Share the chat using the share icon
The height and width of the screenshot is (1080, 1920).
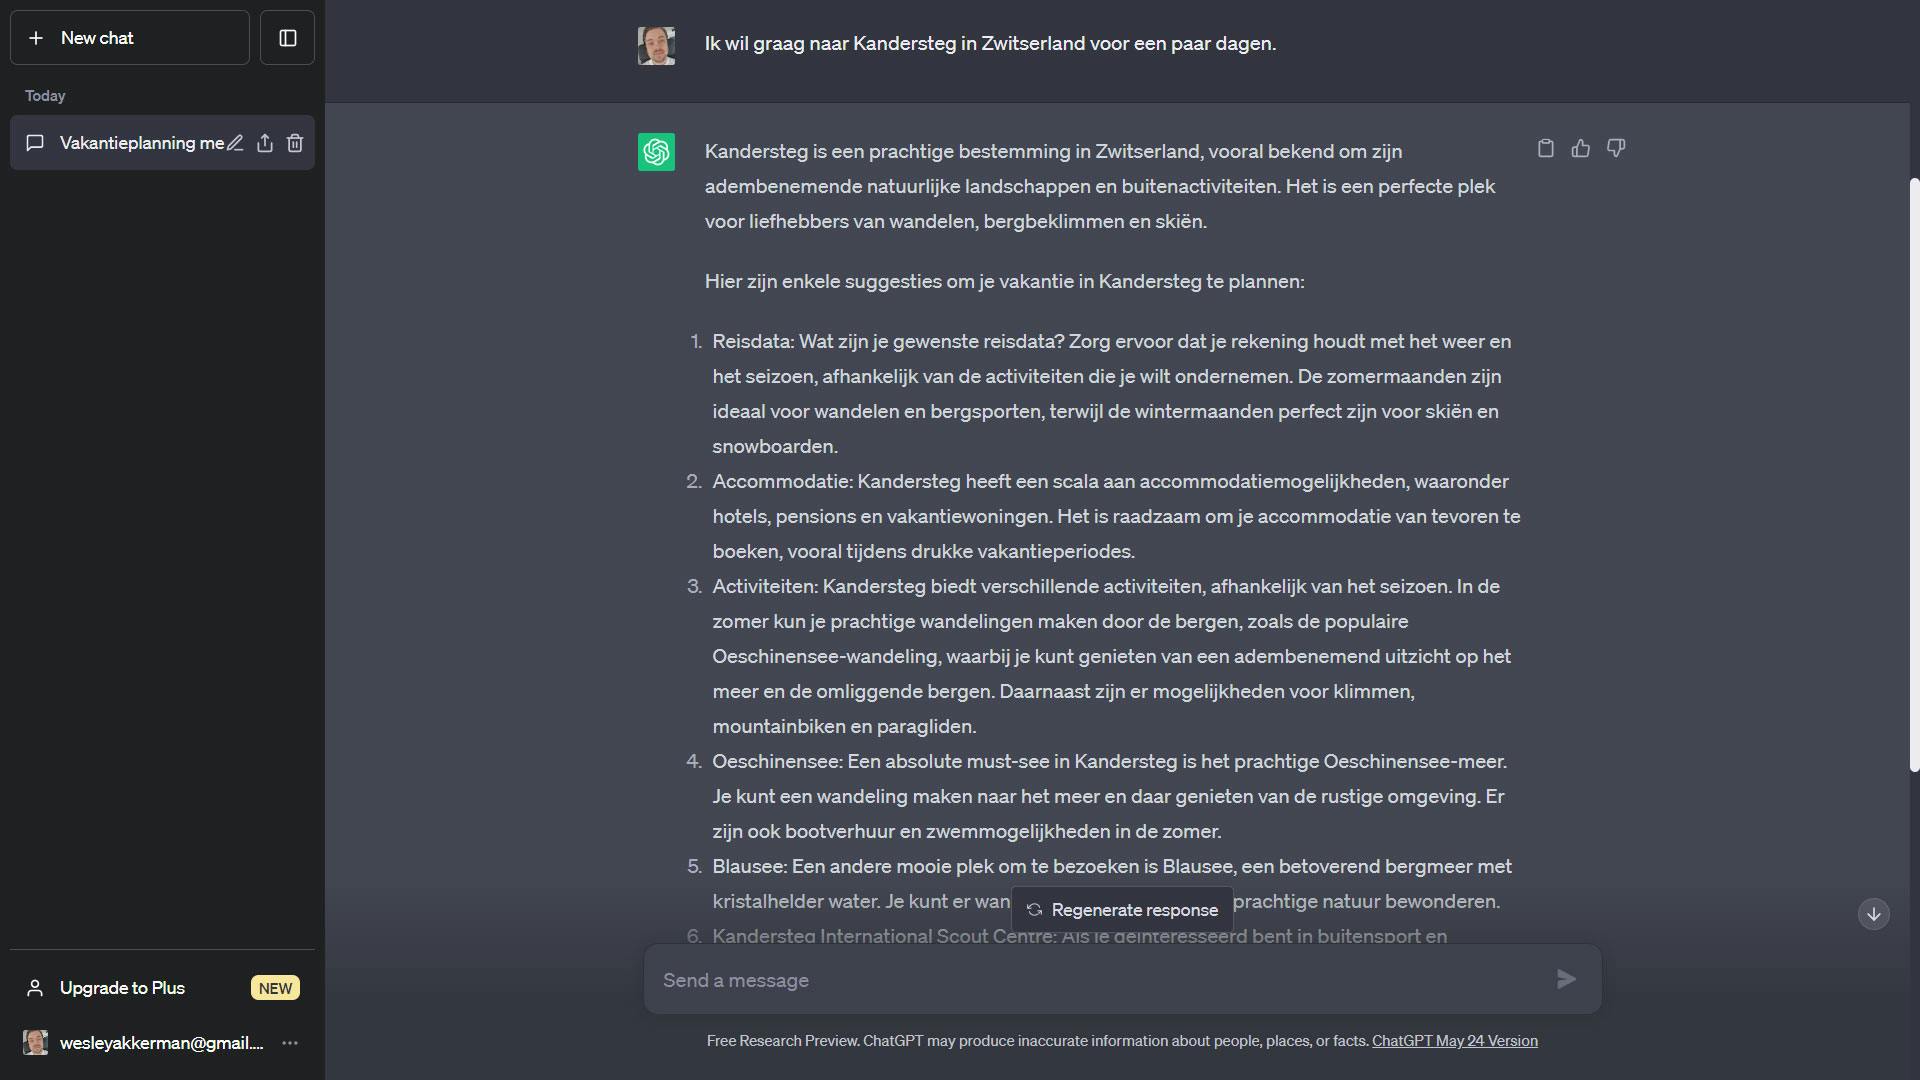(x=265, y=143)
